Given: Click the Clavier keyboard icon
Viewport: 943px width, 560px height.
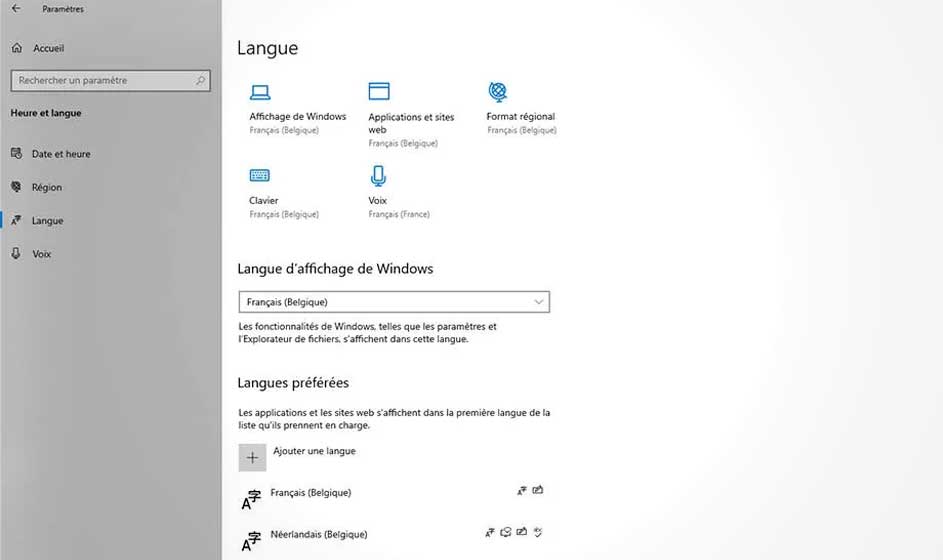Looking at the screenshot, I should click(x=260, y=175).
